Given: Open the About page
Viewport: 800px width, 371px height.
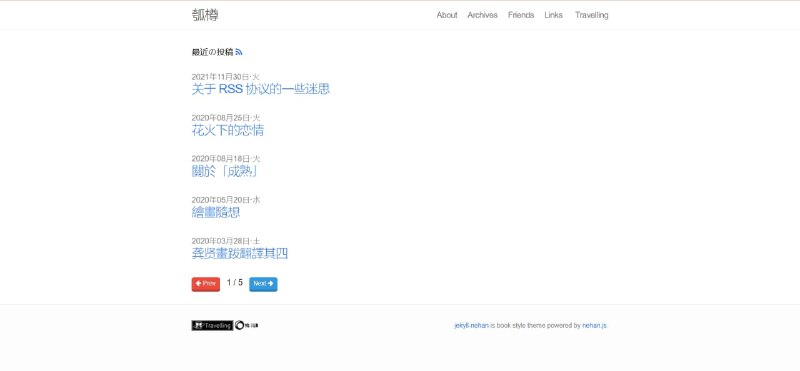Looking at the screenshot, I should [447, 15].
